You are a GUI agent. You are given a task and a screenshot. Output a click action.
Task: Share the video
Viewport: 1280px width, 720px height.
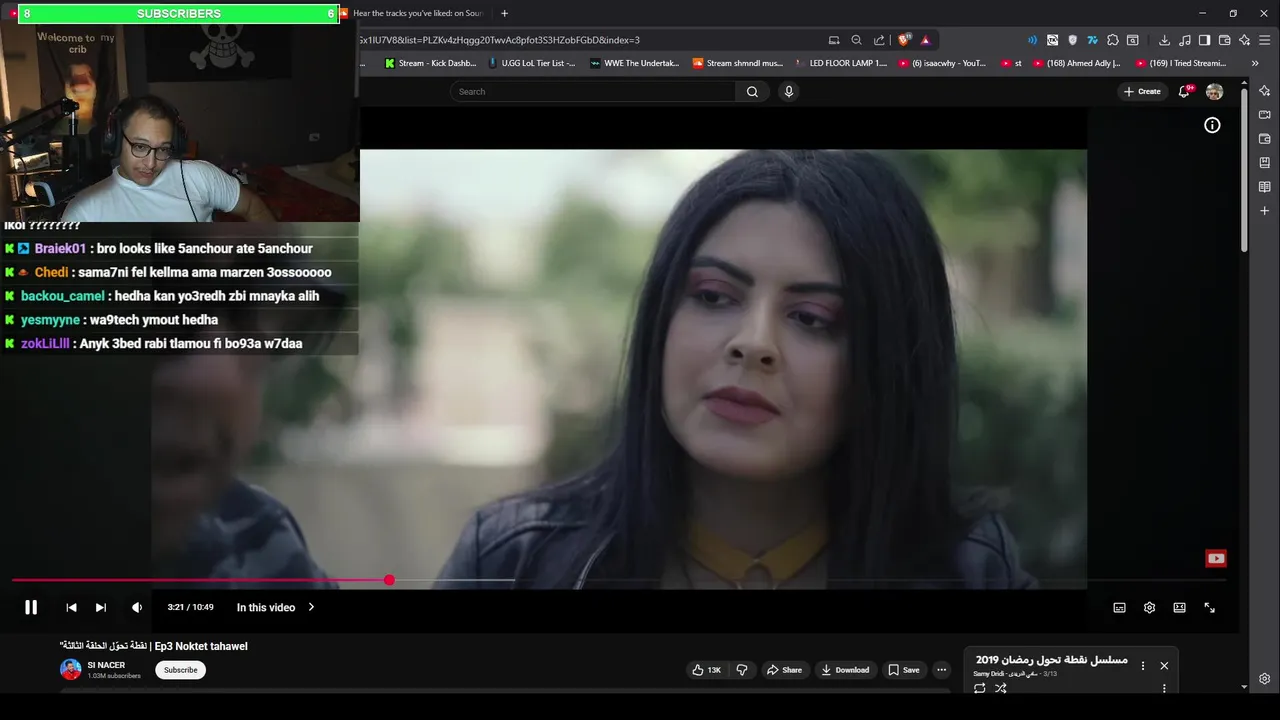(x=784, y=670)
